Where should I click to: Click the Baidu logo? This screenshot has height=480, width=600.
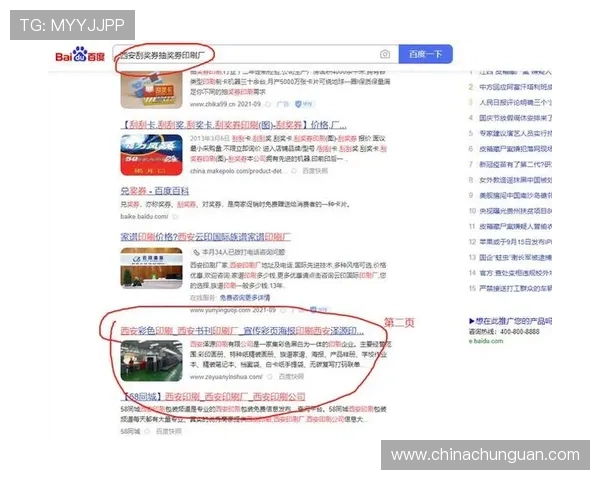(80, 54)
